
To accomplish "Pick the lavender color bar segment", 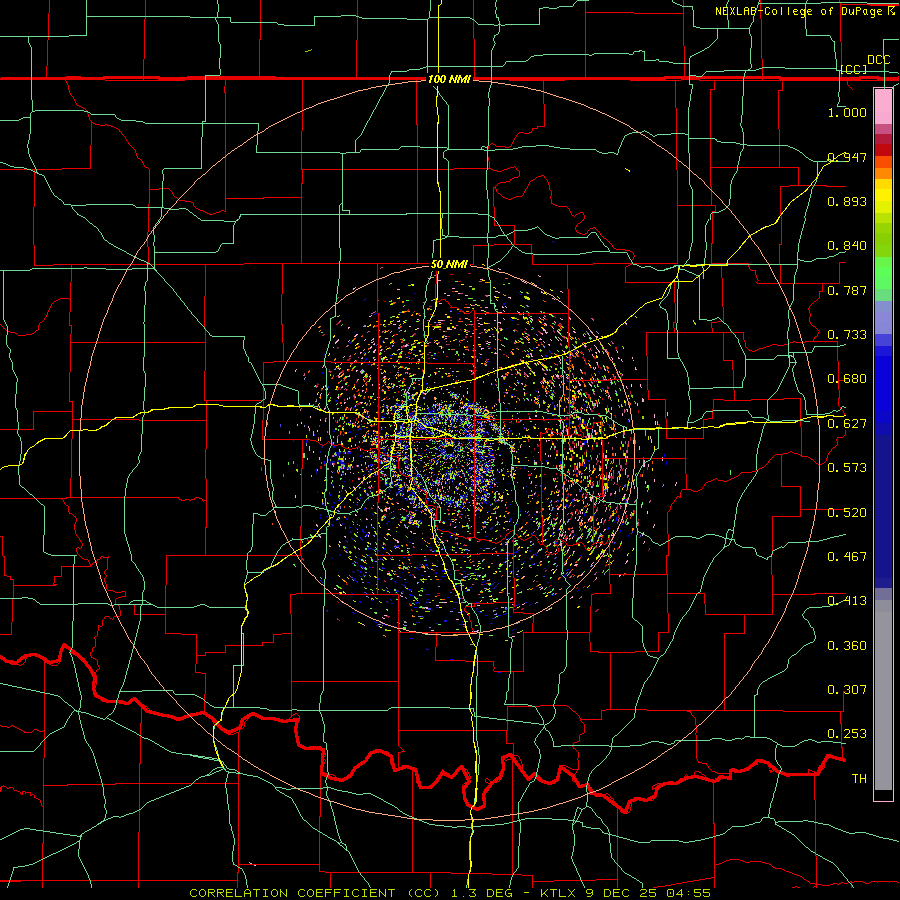I will tap(883, 317).
